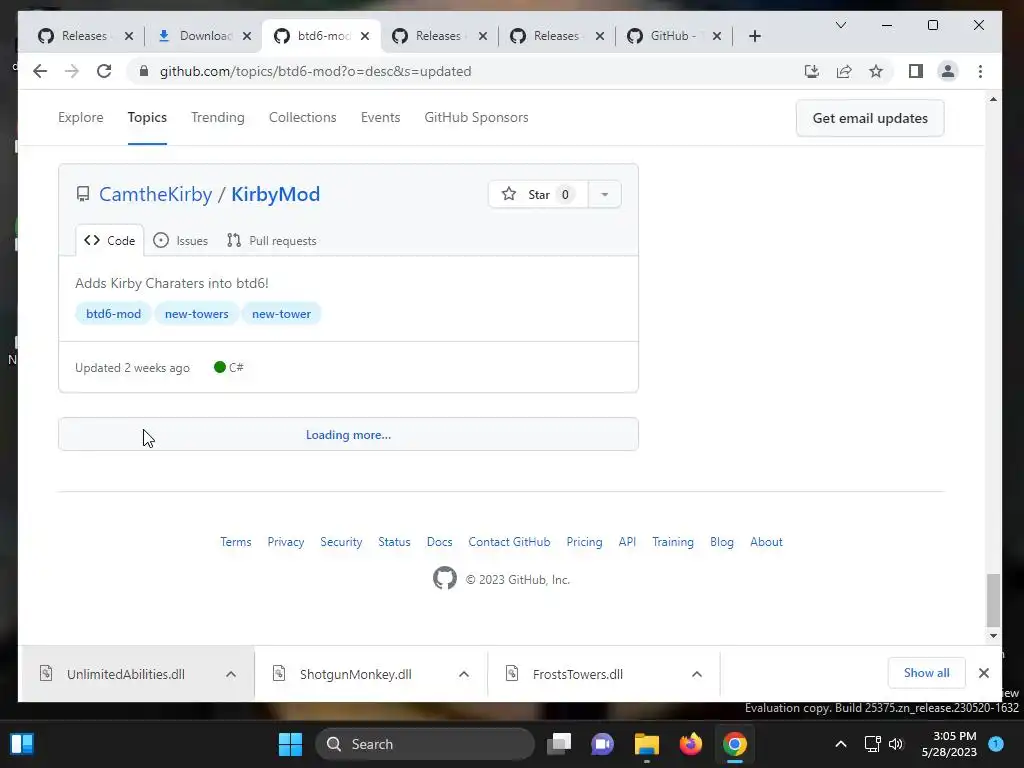This screenshot has height=768, width=1024.
Task: Open the Chrome profile avatar
Action: coord(948,71)
